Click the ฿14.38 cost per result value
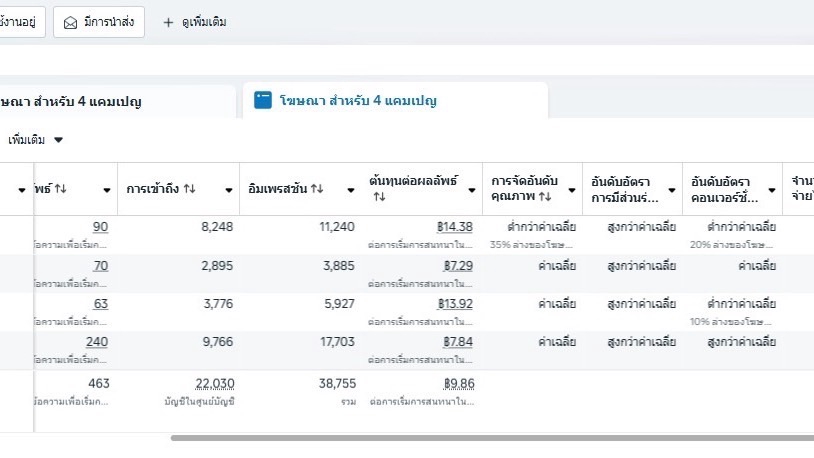Viewport: 814px width, 458px height. click(454, 227)
